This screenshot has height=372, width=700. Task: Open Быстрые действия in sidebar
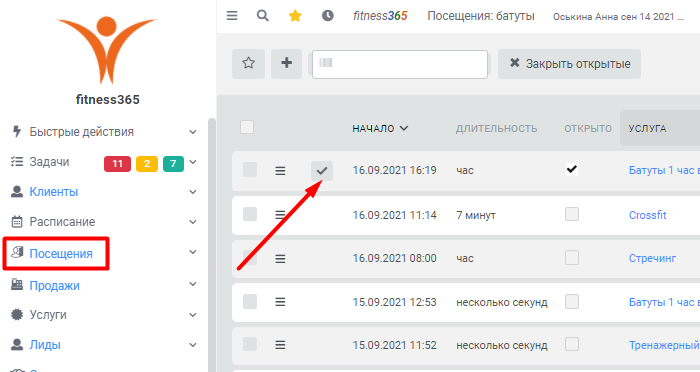pos(82,132)
